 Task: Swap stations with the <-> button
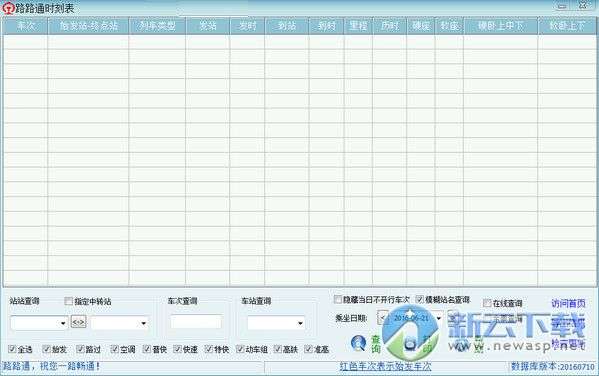[79, 322]
